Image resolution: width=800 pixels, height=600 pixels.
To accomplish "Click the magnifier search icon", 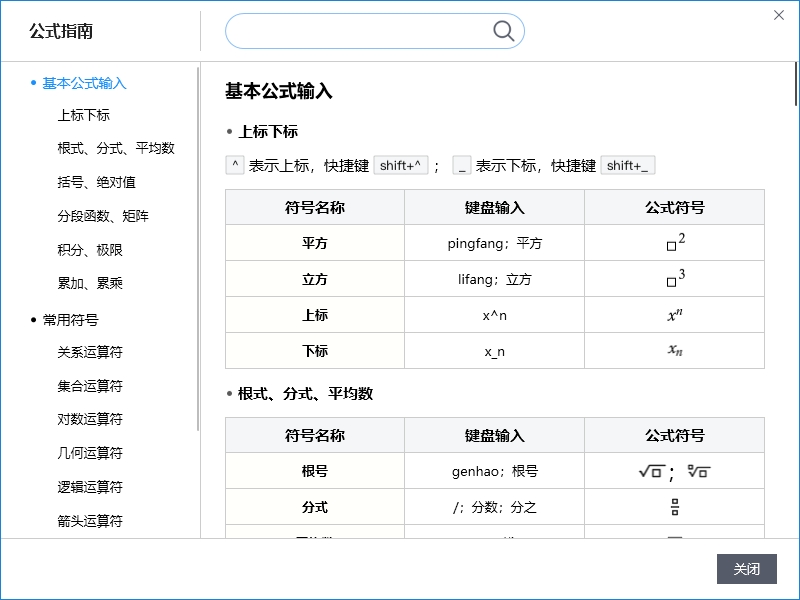I will (504, 31).
